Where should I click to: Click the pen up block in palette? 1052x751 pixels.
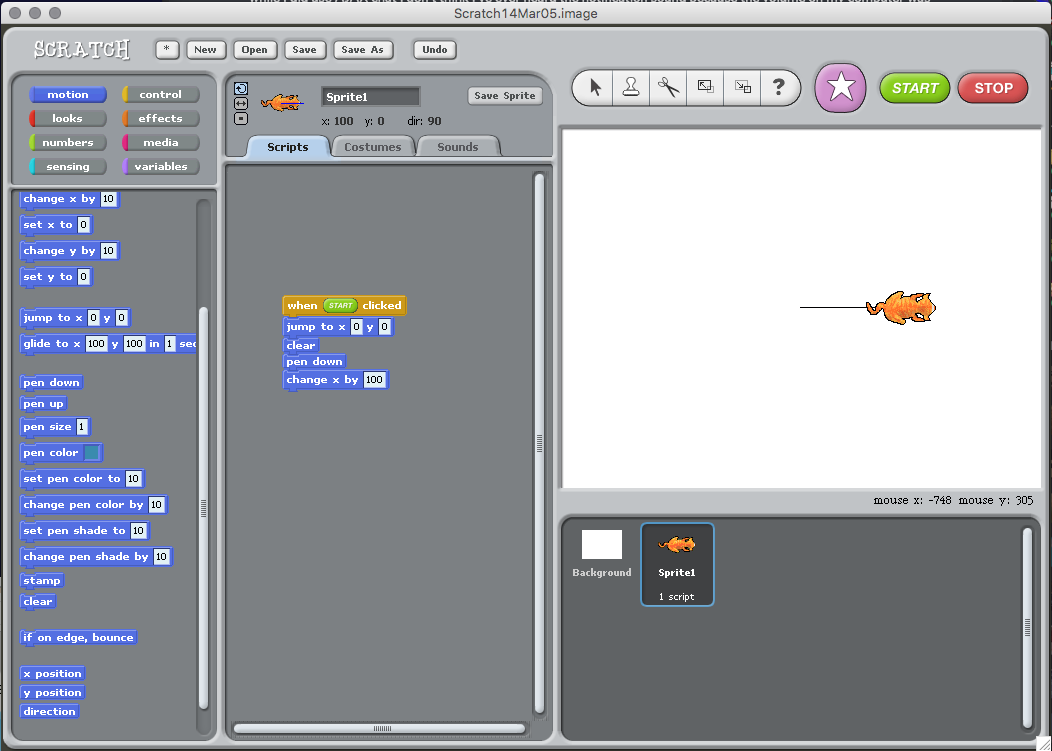pyautogui.click(x=44, y=403)
